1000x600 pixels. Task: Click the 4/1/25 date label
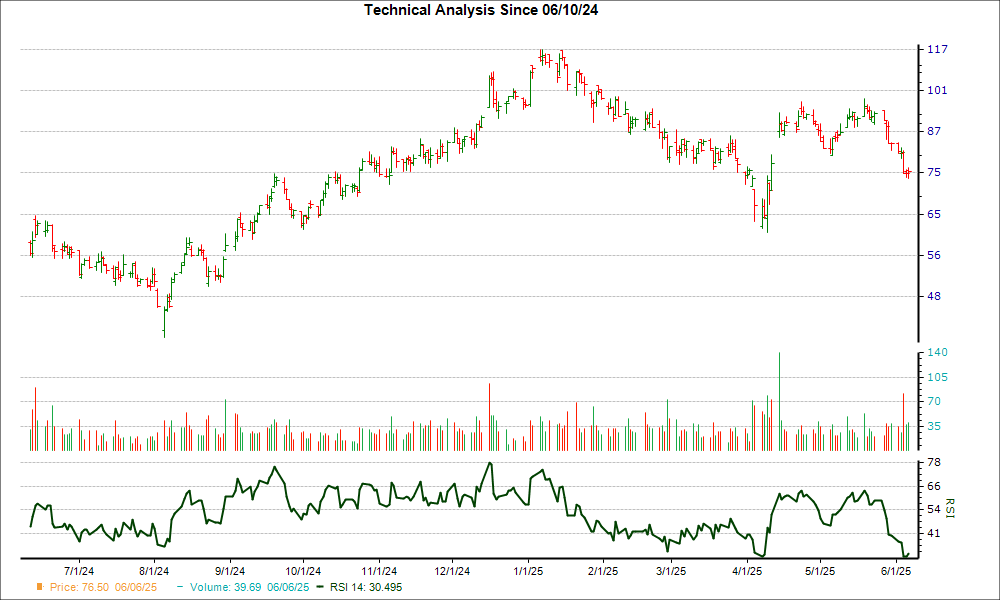[x=747, y=571]
